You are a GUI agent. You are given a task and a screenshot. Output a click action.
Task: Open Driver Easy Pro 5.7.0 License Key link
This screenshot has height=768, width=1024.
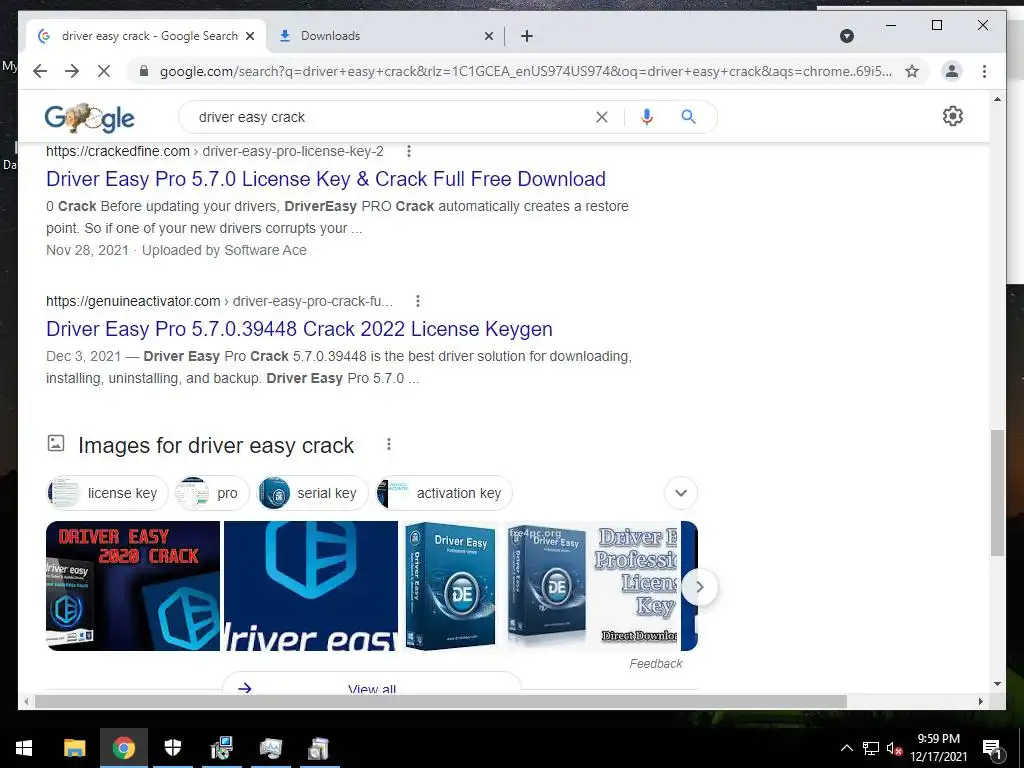coord(326,179)
